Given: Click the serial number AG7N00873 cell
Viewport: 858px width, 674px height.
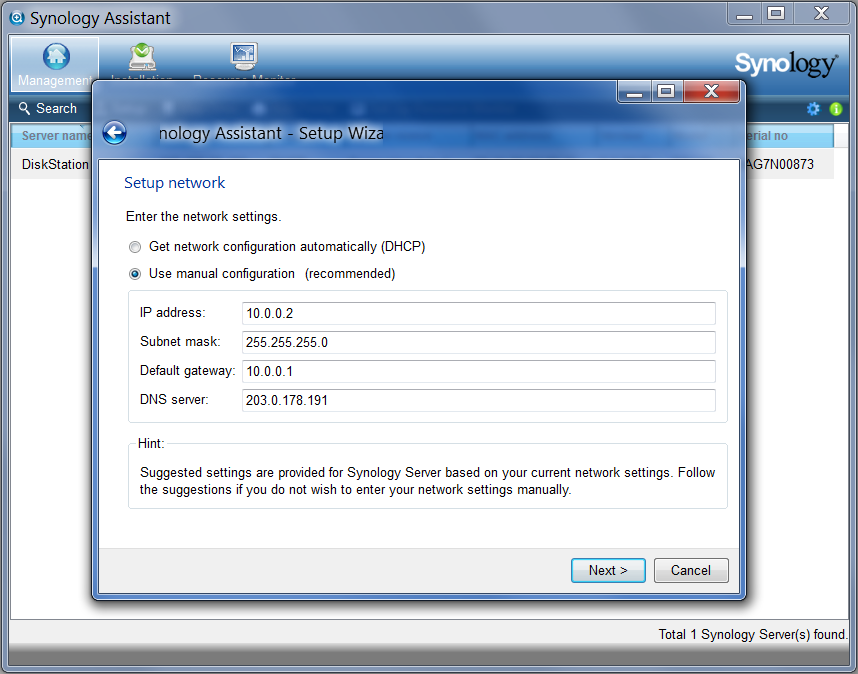Looking at the screenshot, I should pyautogui.click(x=780, y=164).
